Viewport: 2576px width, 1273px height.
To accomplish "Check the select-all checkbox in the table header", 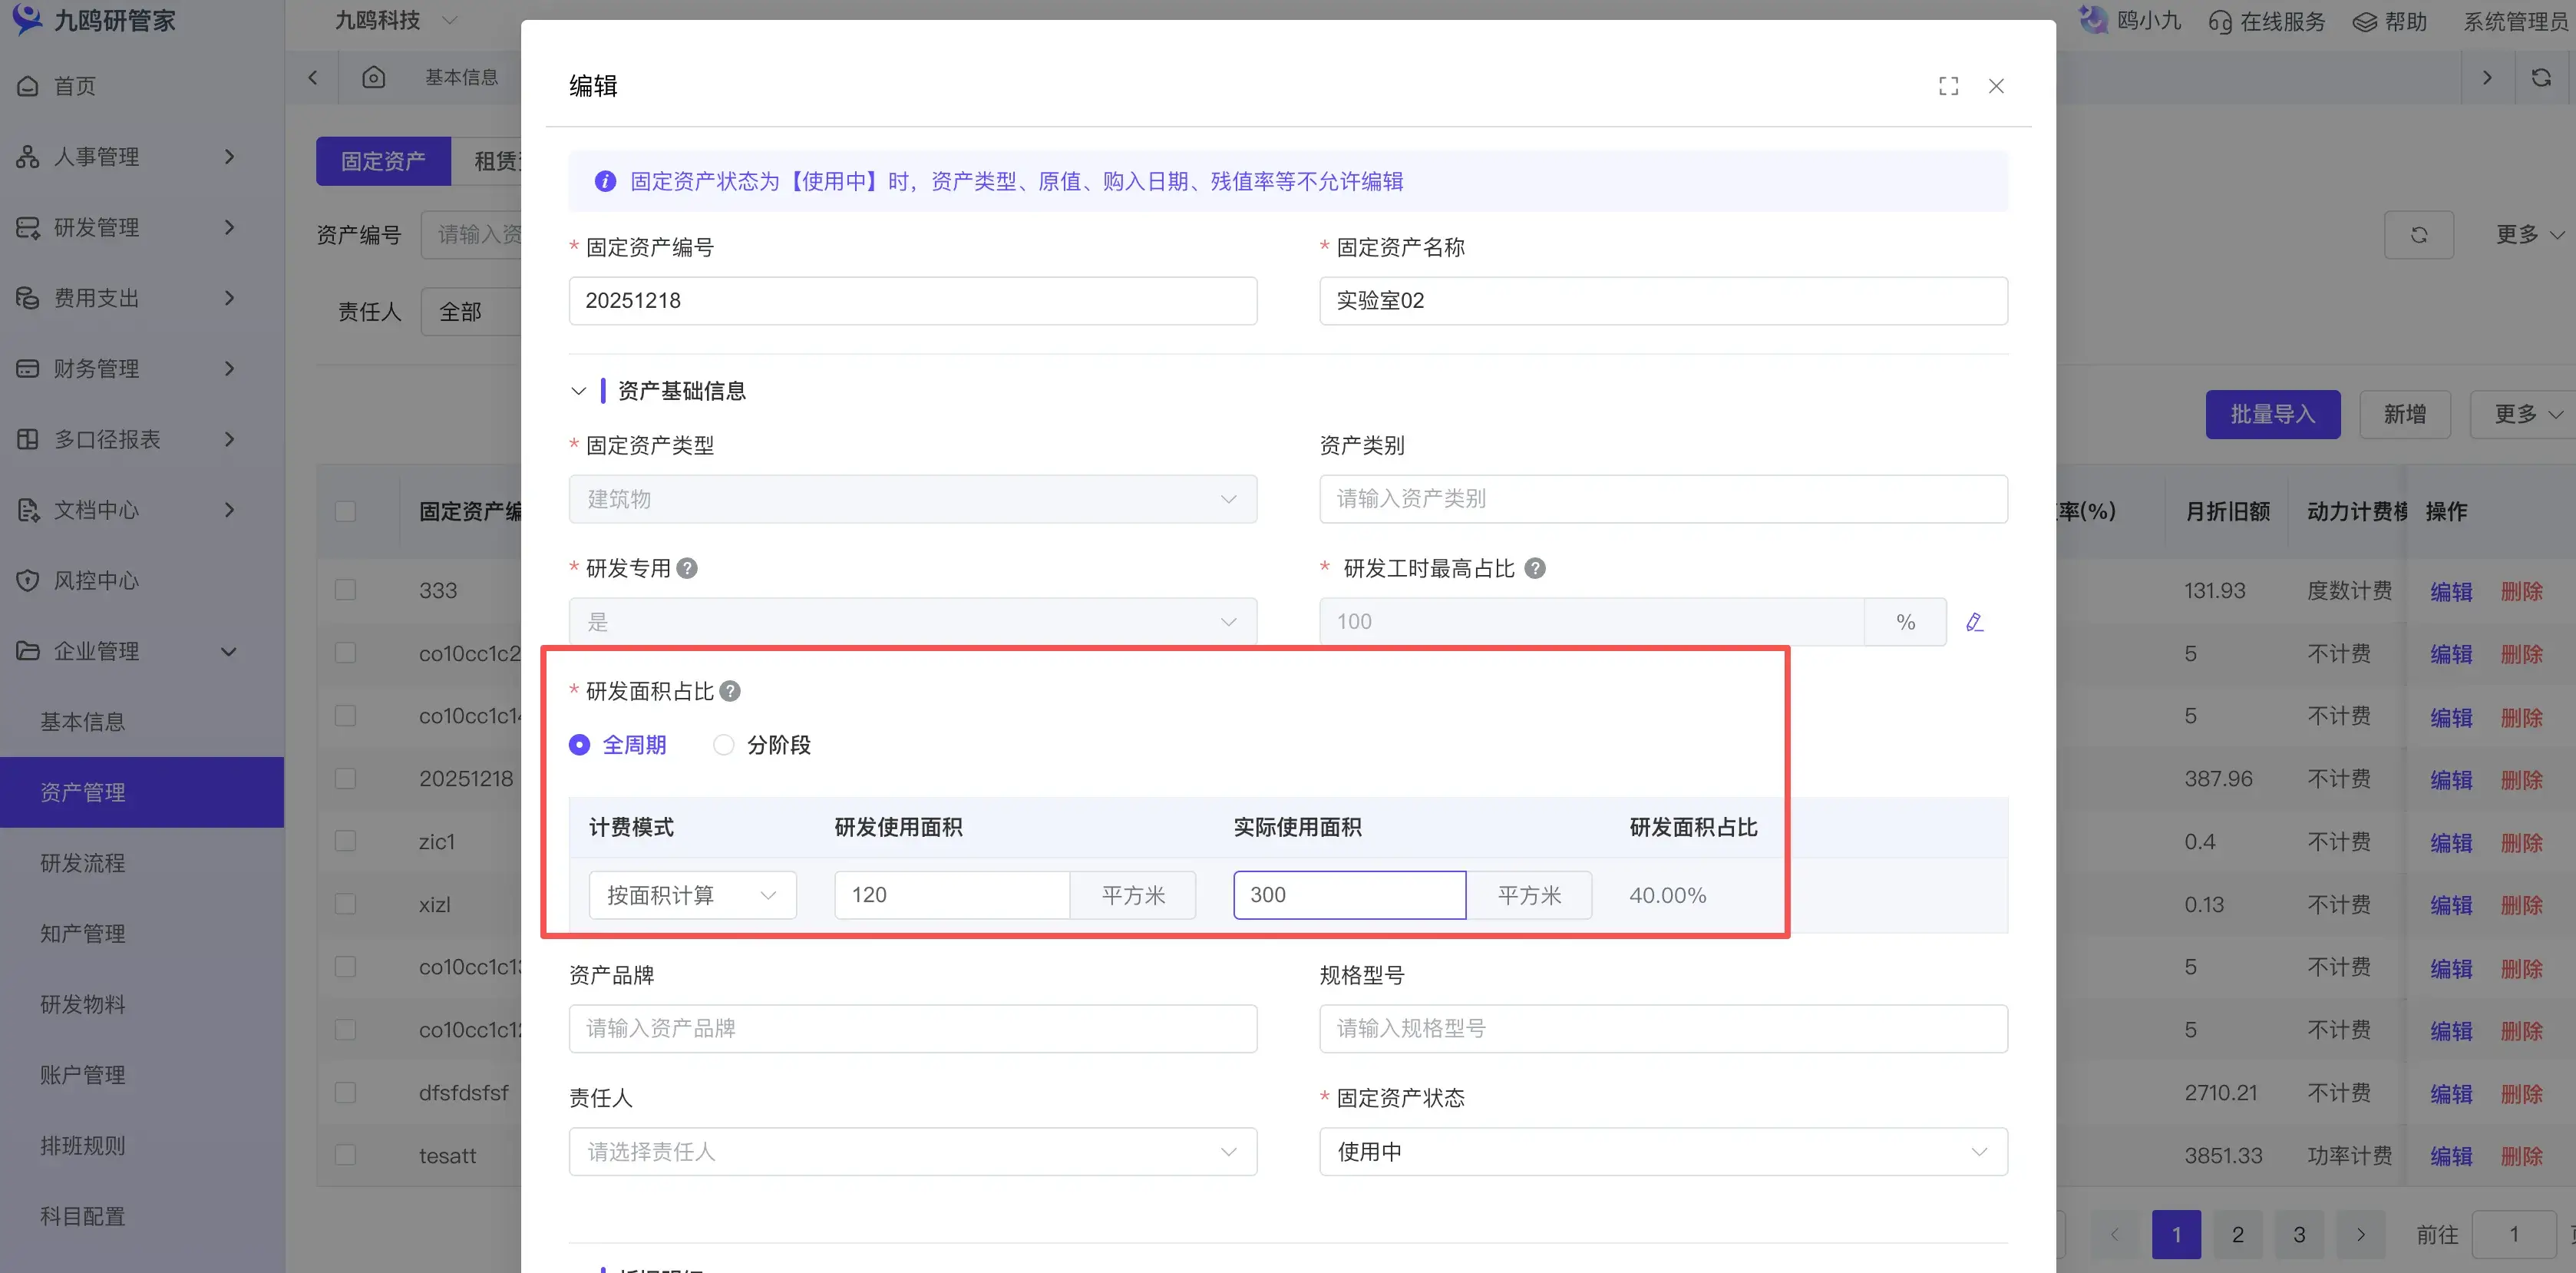I will 345,510.
